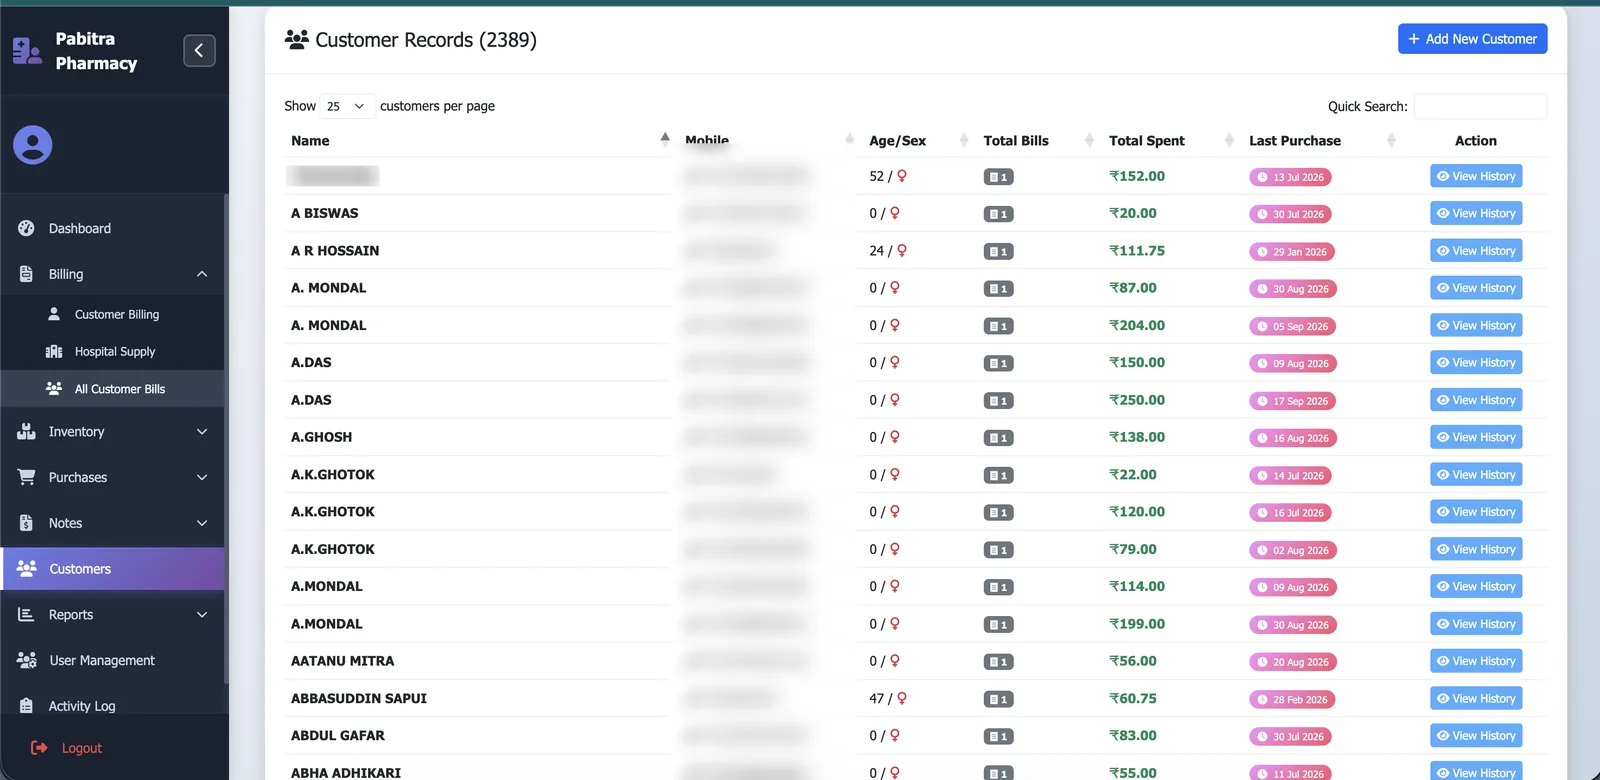Viewport: 1600px width, 780px height.
Task: Expand the Reports menu chevron
Action: click(x=202, y=615)
